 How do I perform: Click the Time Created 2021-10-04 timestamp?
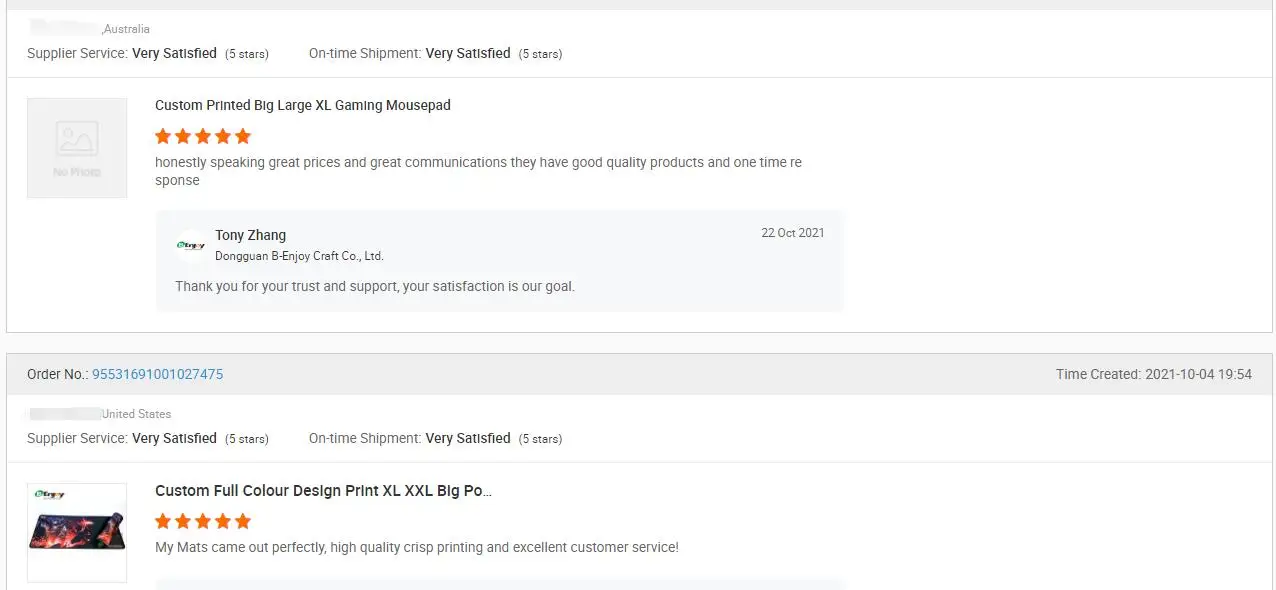1153,374
